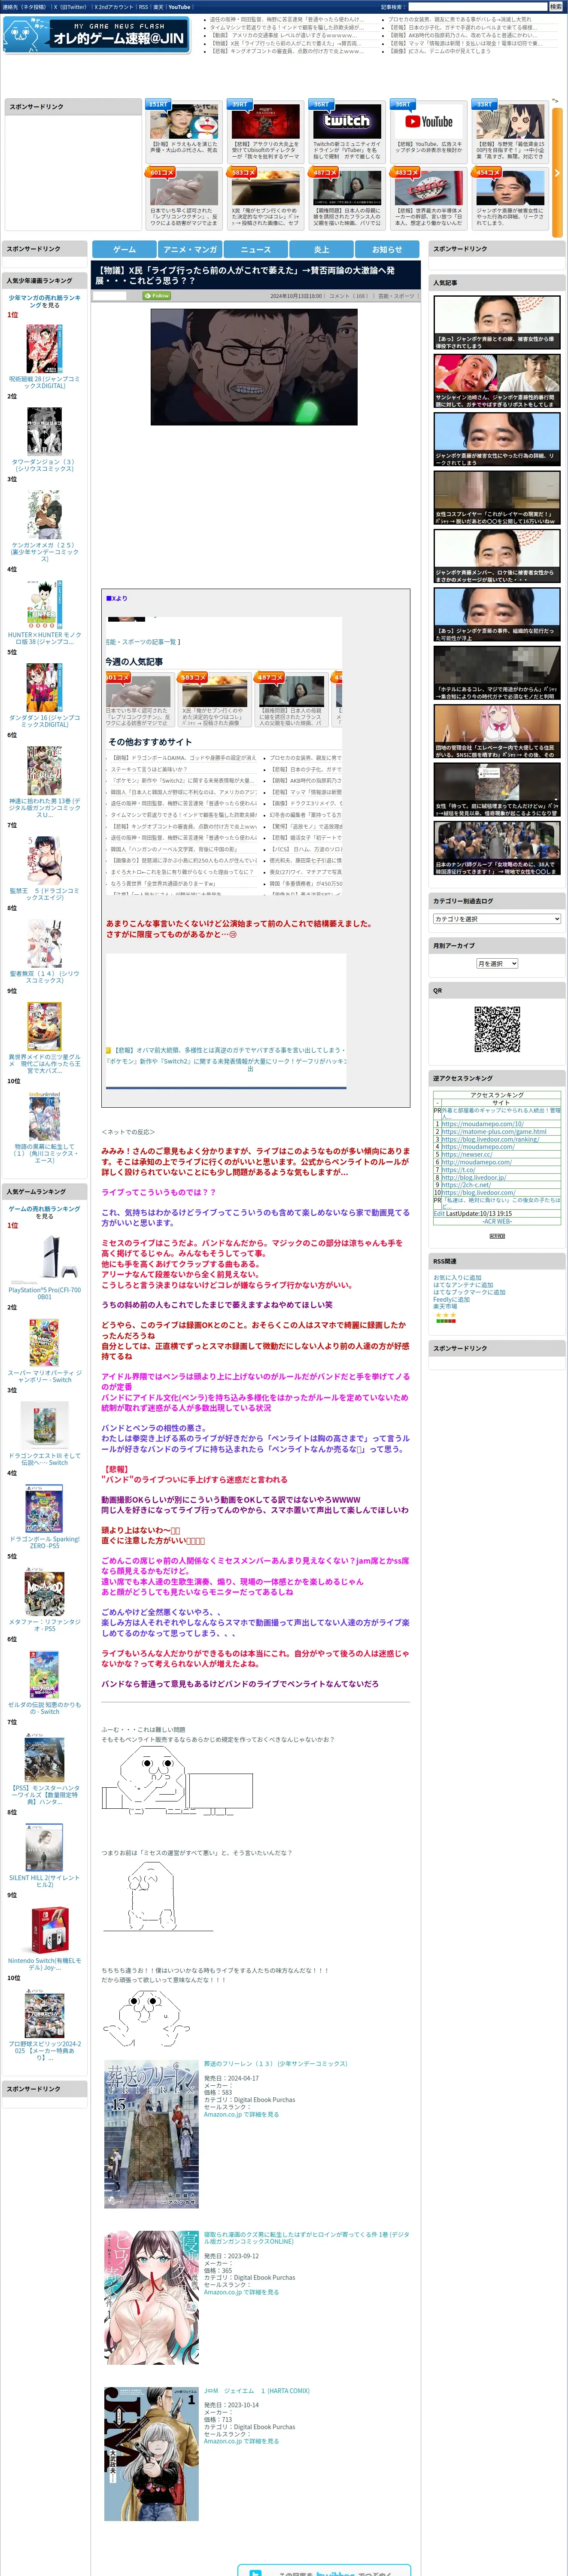The height and width of the screenshot is (2576, 568).
Task: Open the RSS link in top bar
Action: [x=143, y=6]
